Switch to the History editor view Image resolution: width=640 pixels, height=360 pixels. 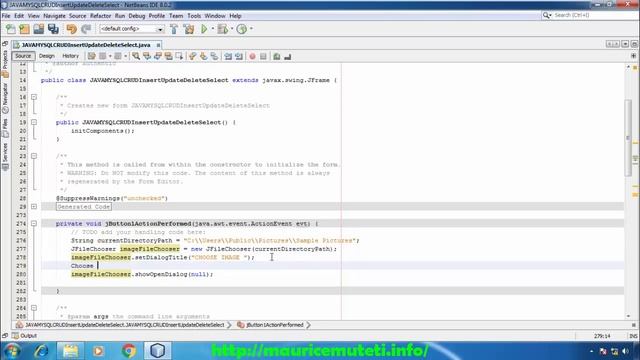[70, 56]
